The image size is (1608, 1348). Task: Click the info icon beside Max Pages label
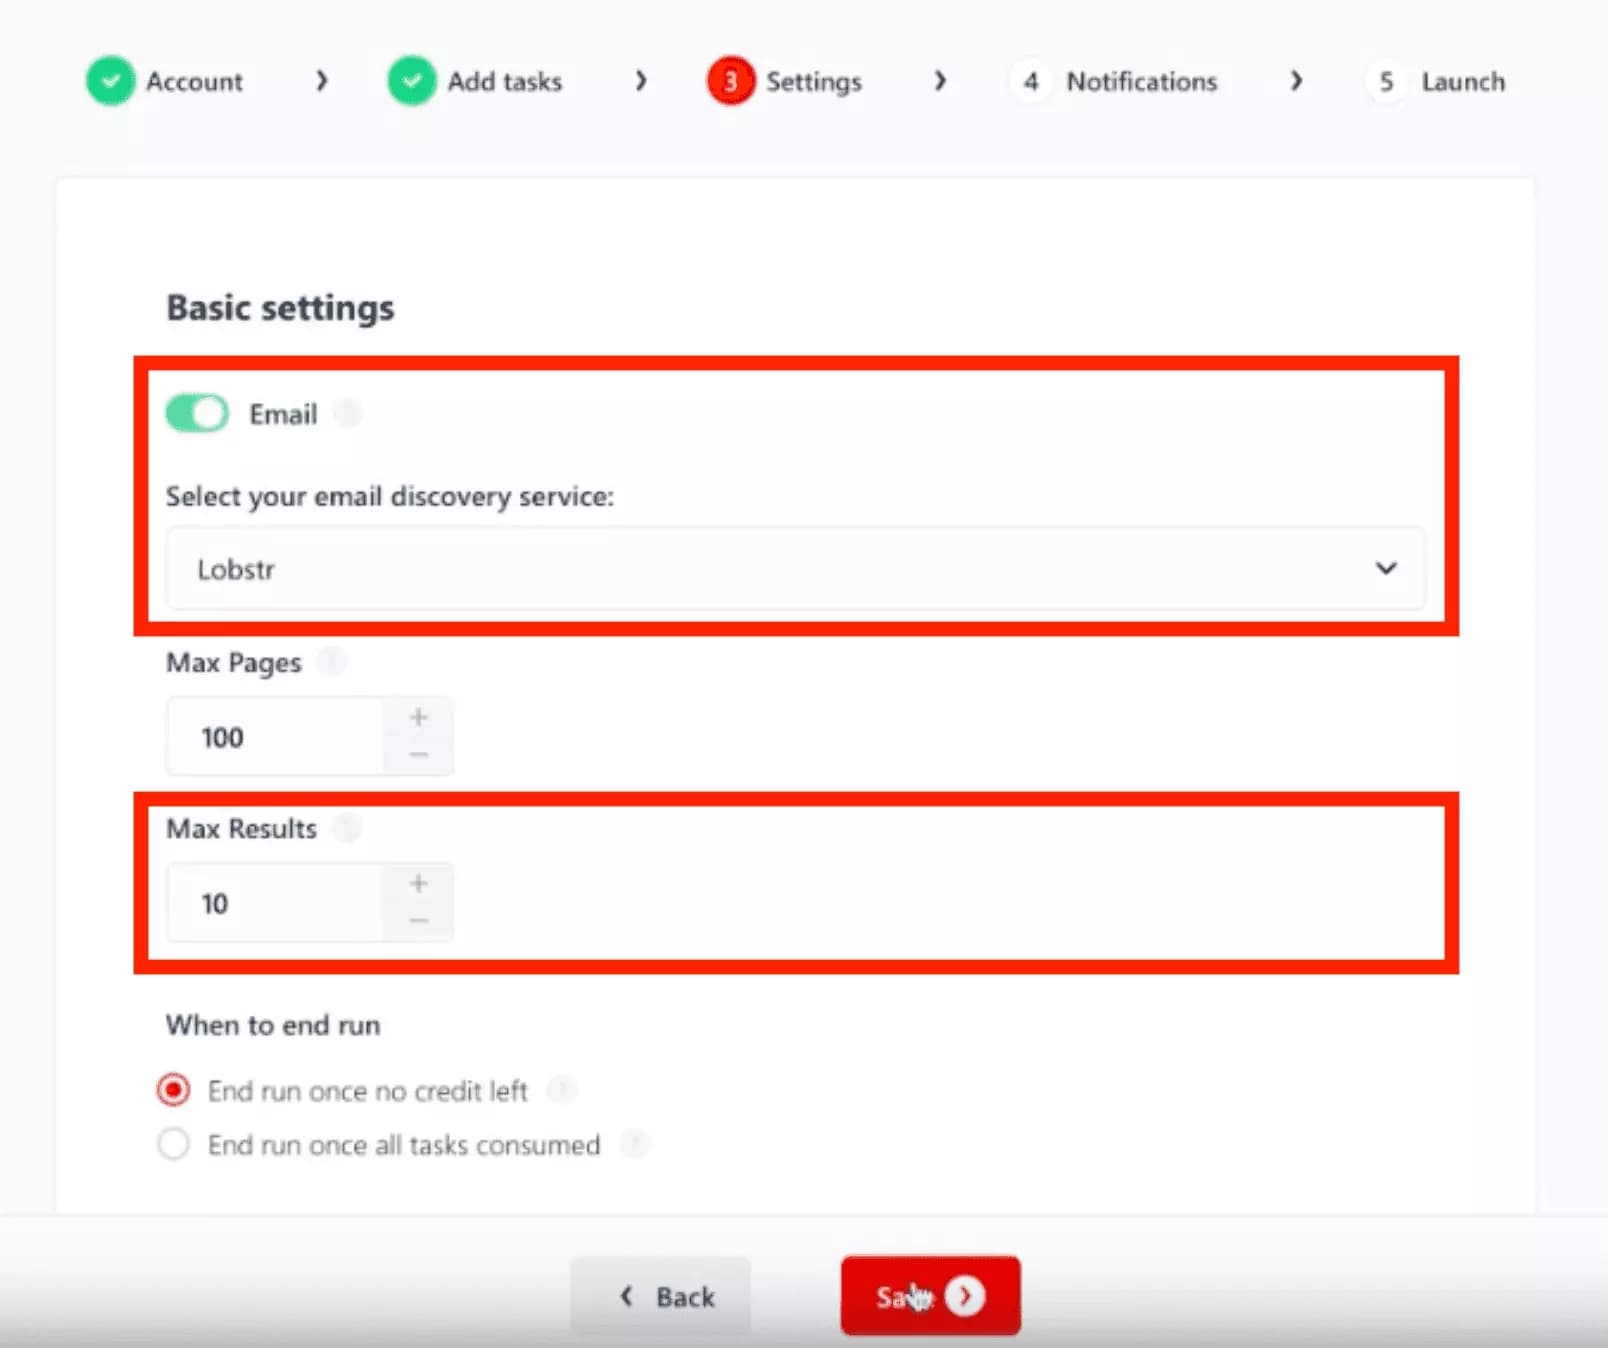click(333, 661)
